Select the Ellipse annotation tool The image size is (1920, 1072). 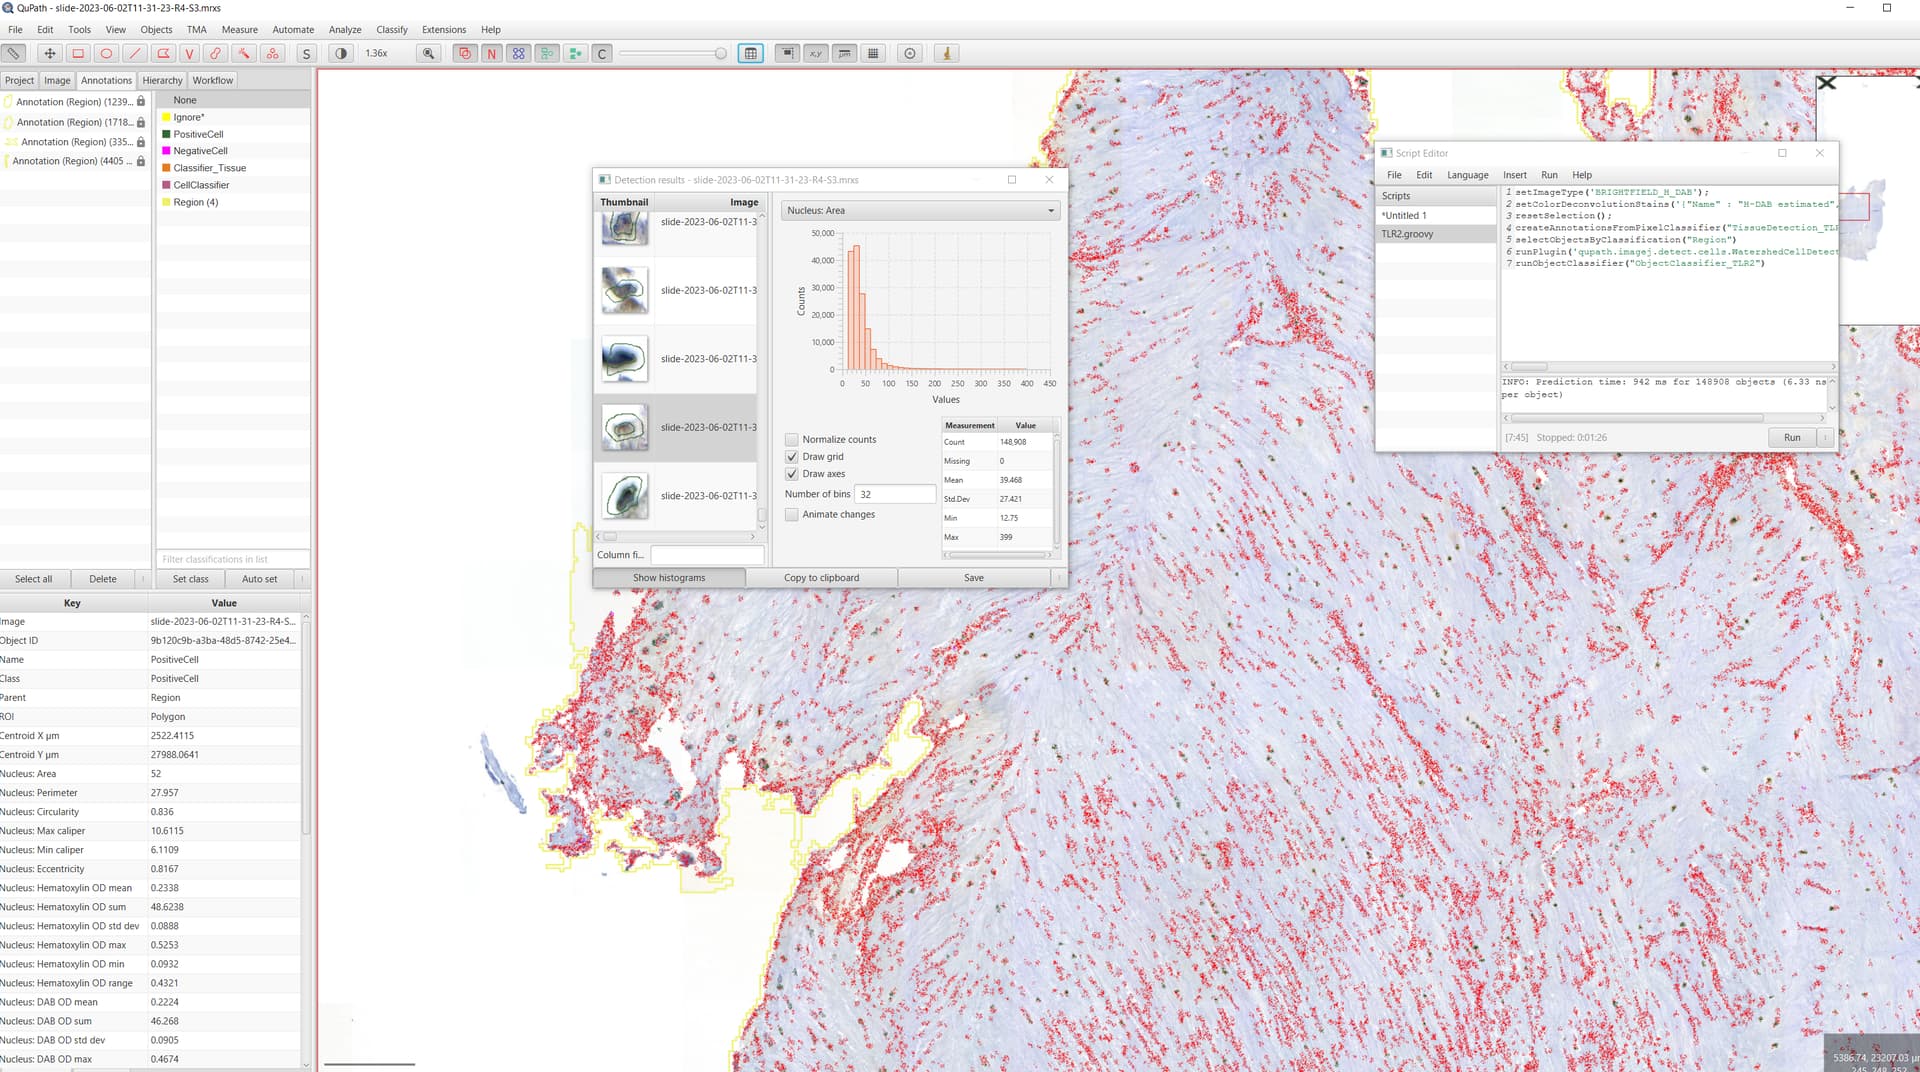pyautogui.click(x=106, y=53)
